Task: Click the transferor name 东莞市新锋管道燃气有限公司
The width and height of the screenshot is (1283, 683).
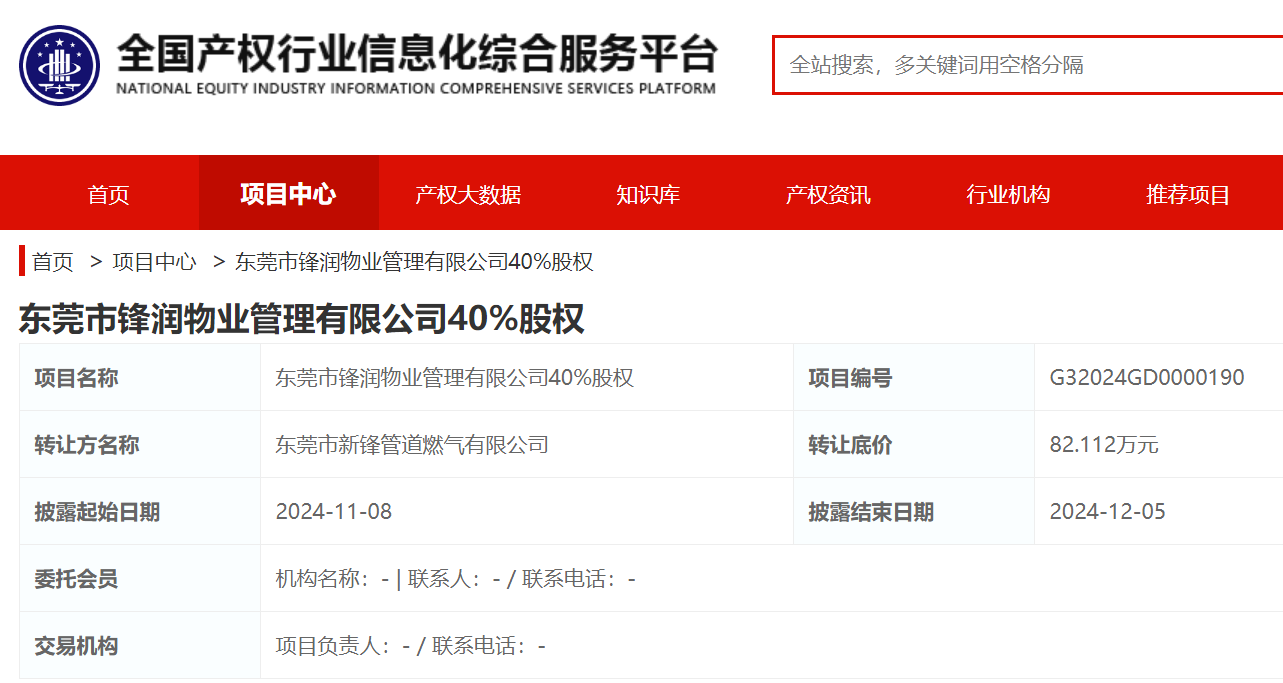Action: click(x=412, y=445)
